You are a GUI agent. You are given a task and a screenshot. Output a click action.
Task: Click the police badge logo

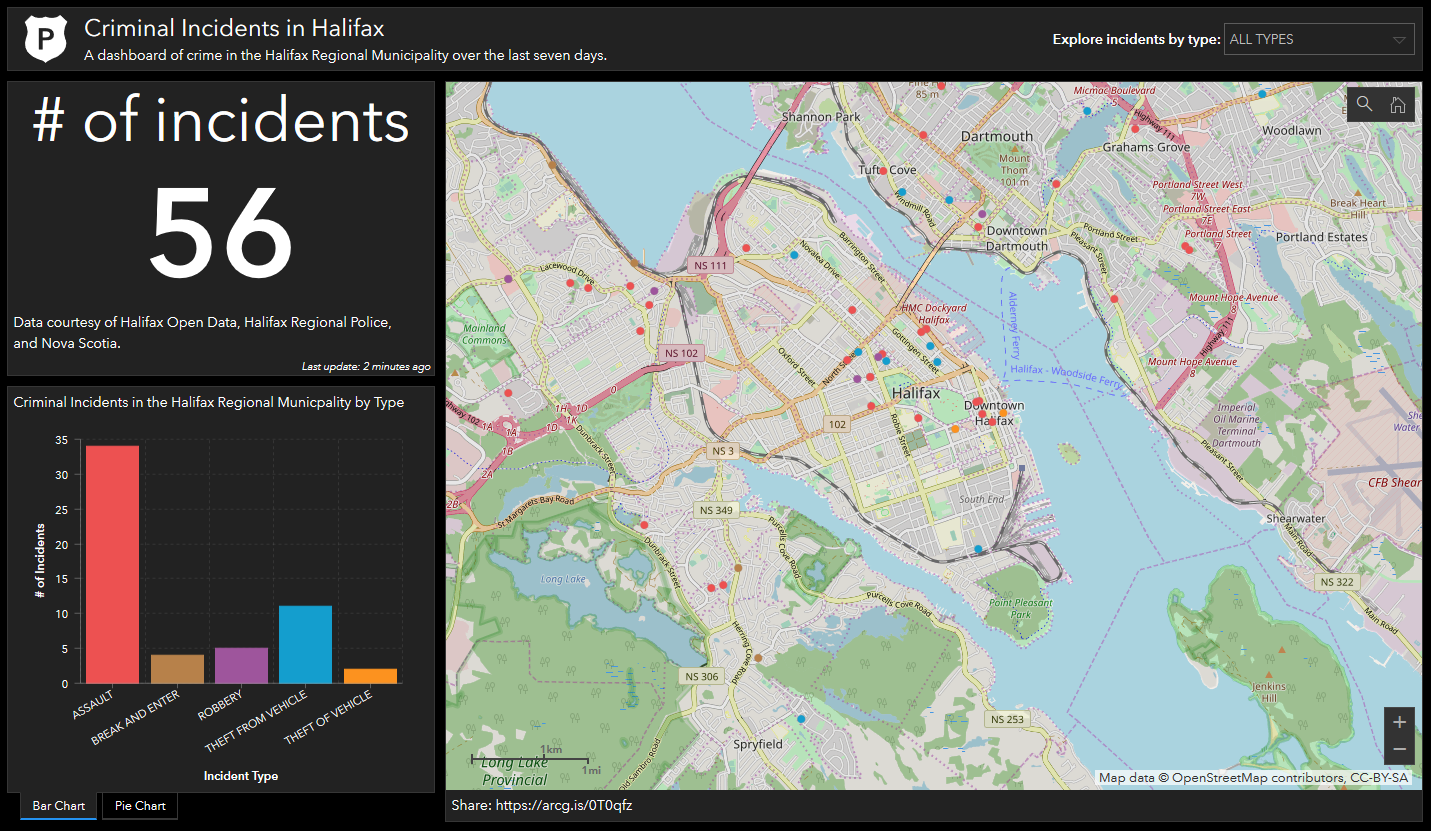tap(45, 38)
